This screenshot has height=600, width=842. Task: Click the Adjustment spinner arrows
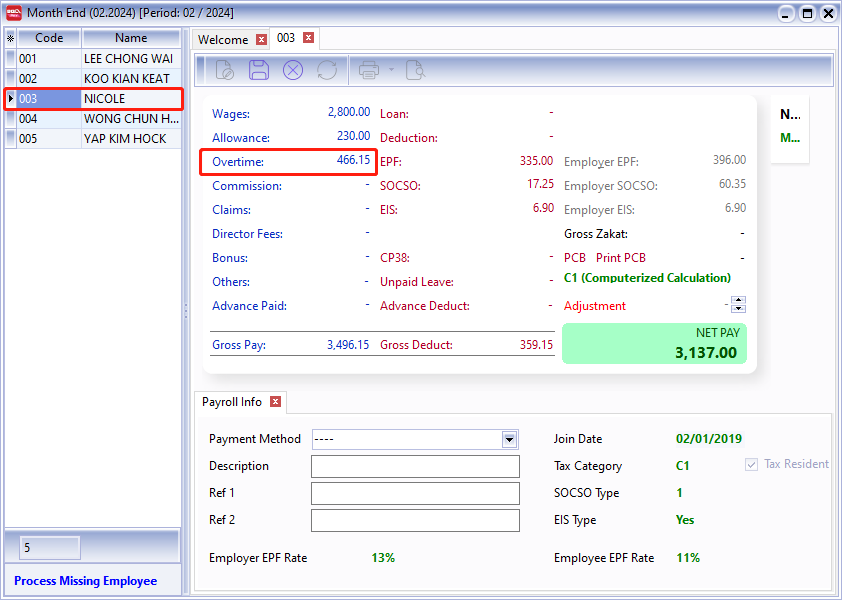(738, 305)
